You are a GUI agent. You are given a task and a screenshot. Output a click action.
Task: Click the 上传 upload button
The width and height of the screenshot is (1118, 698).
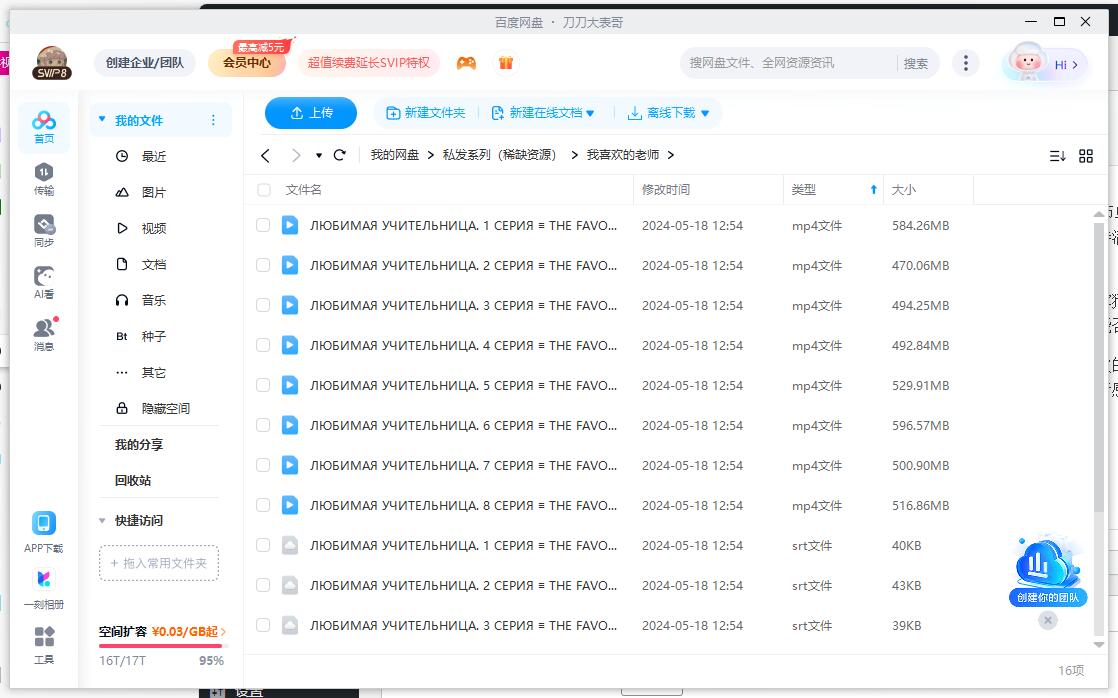pyautogui.click(x=310, y=113)
